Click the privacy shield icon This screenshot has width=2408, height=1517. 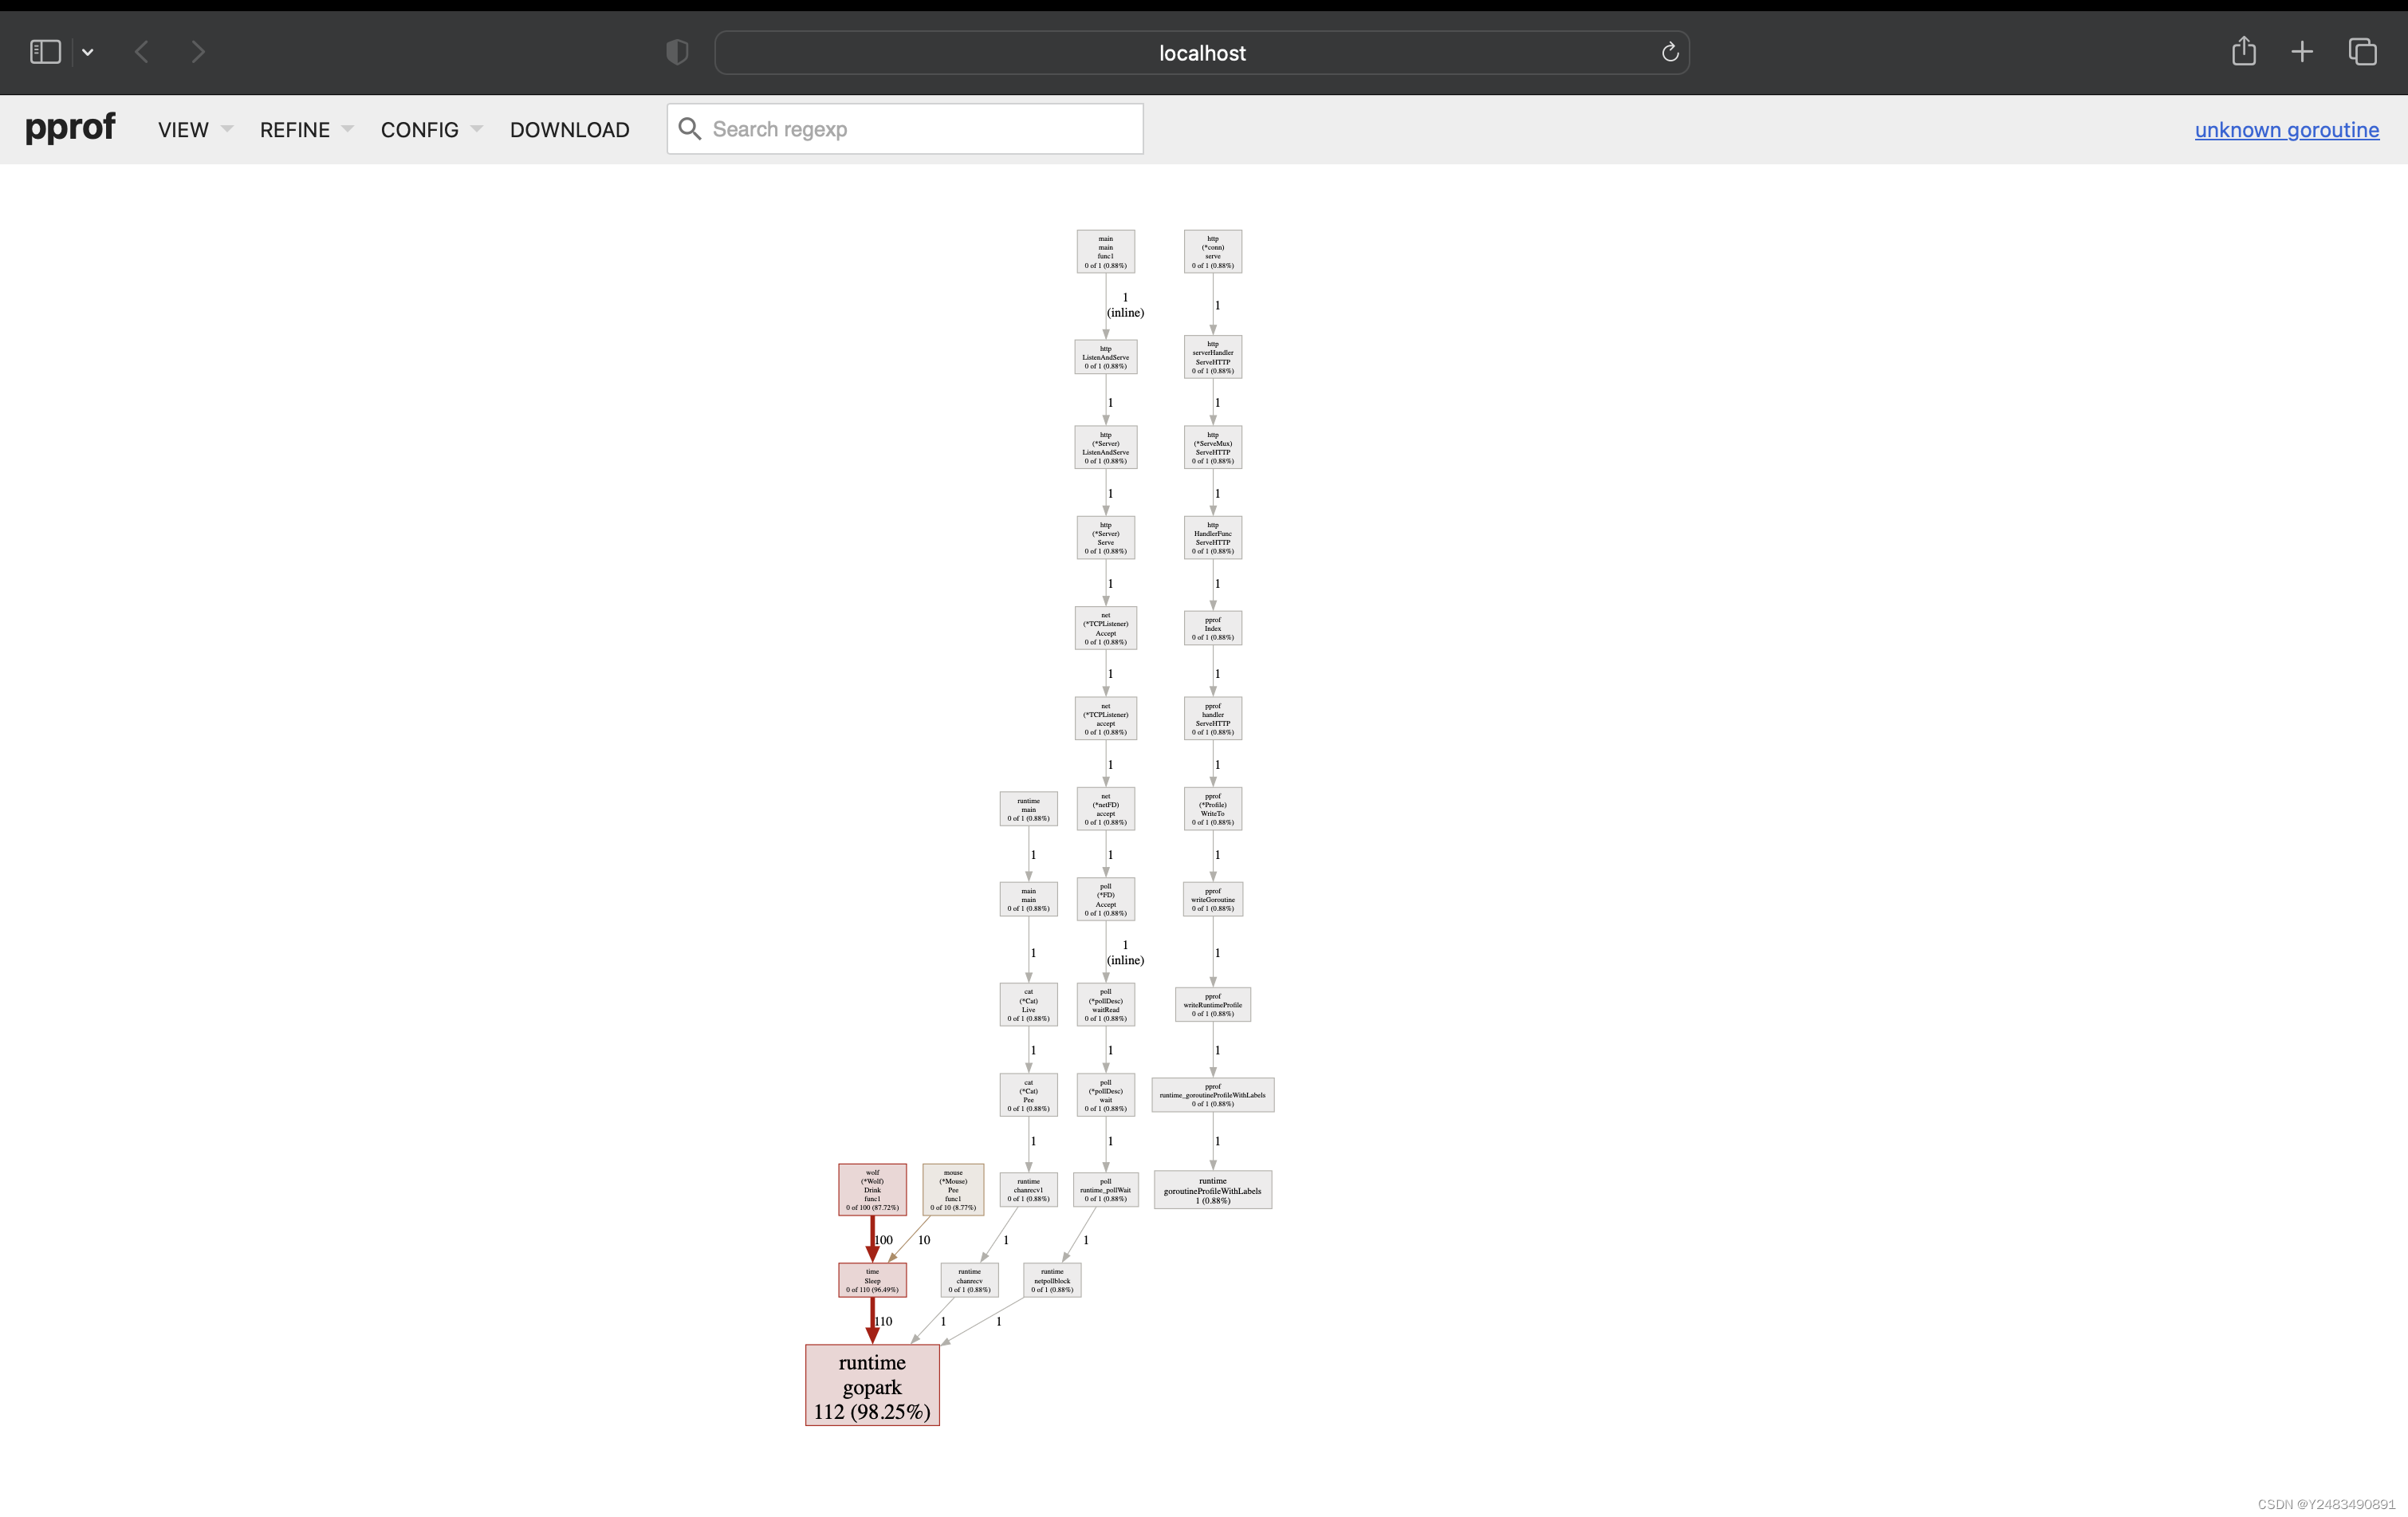click(677, 52)
